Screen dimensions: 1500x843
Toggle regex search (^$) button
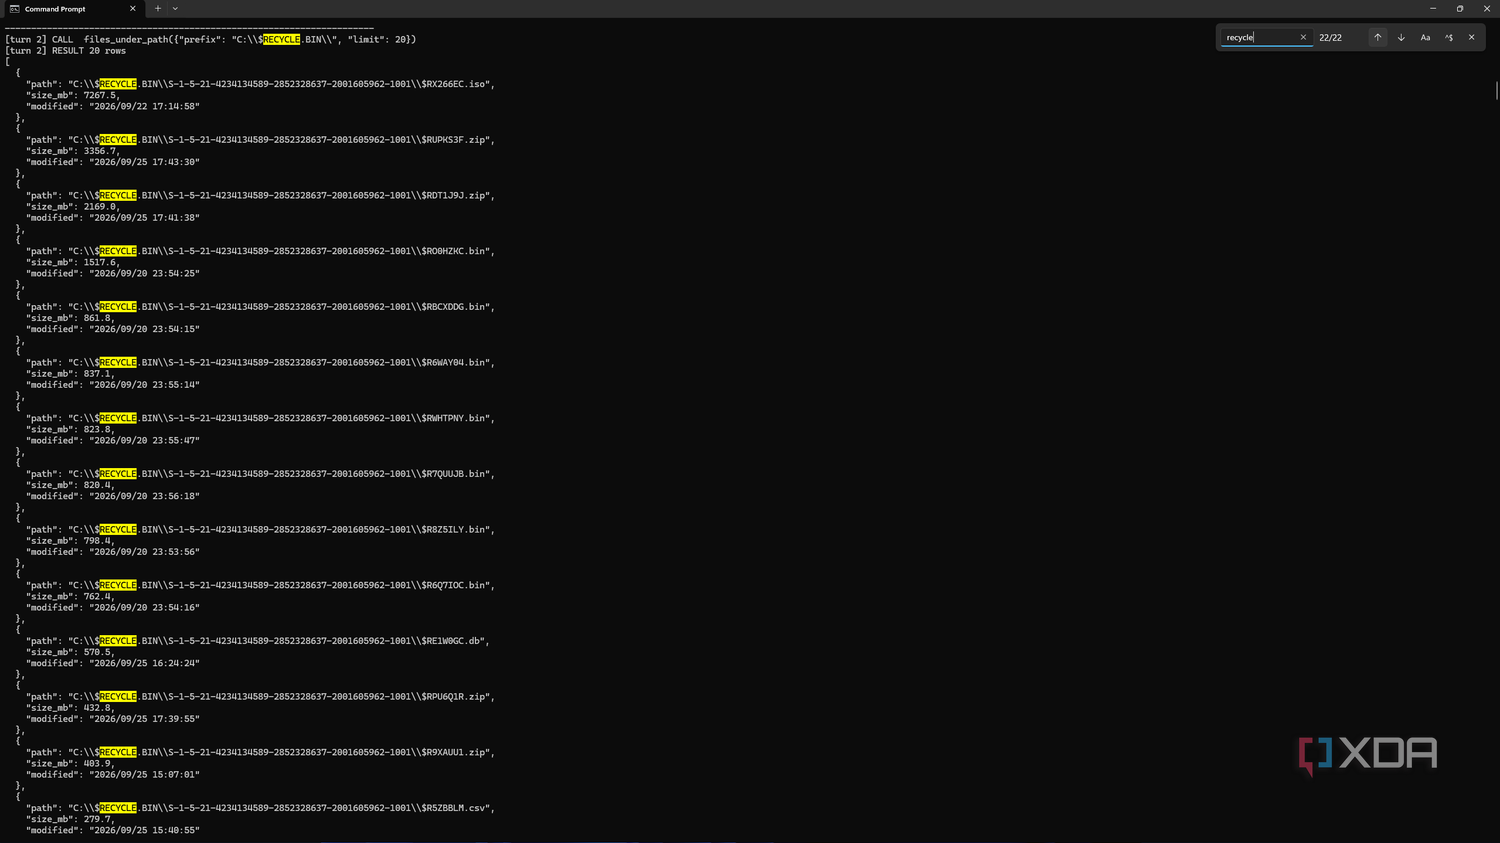tap(1448, 37)
